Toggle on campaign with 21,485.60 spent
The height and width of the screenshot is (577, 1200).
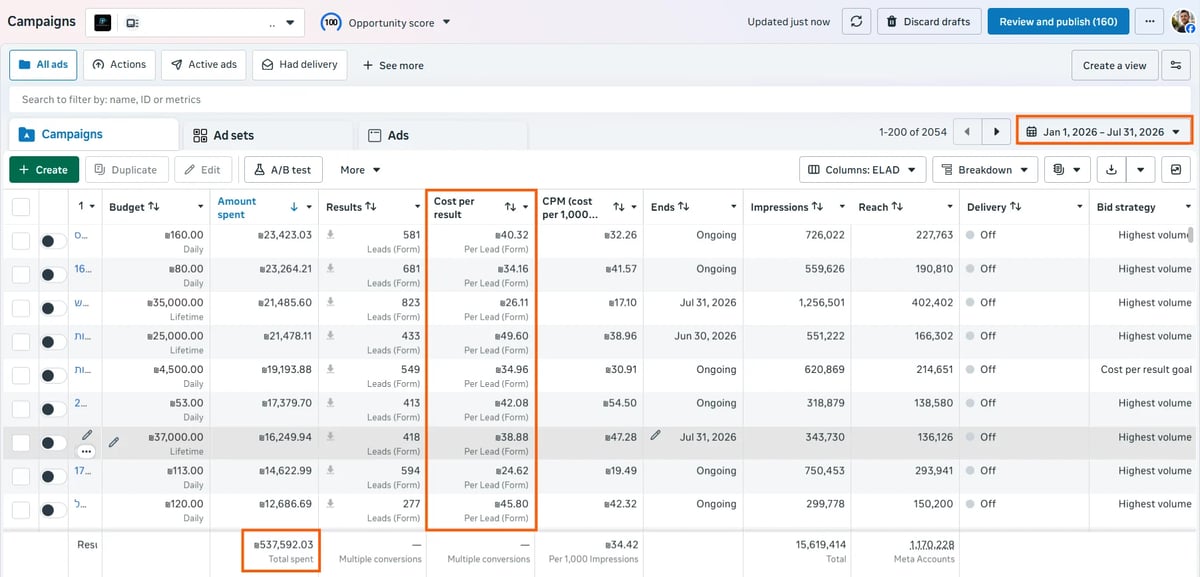(53, 309)
